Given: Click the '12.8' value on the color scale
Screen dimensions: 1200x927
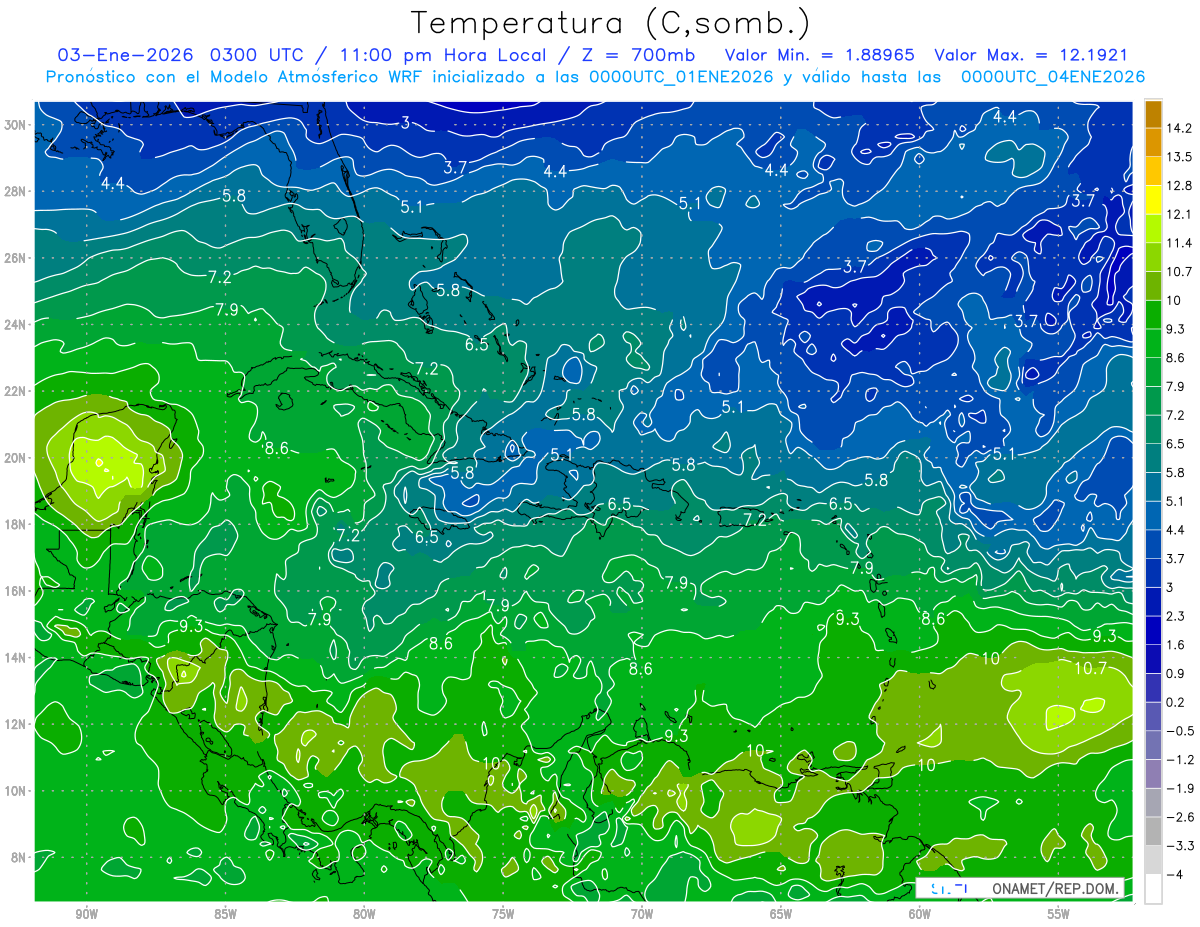Looking at the screenshot, I should (1179, 185).
